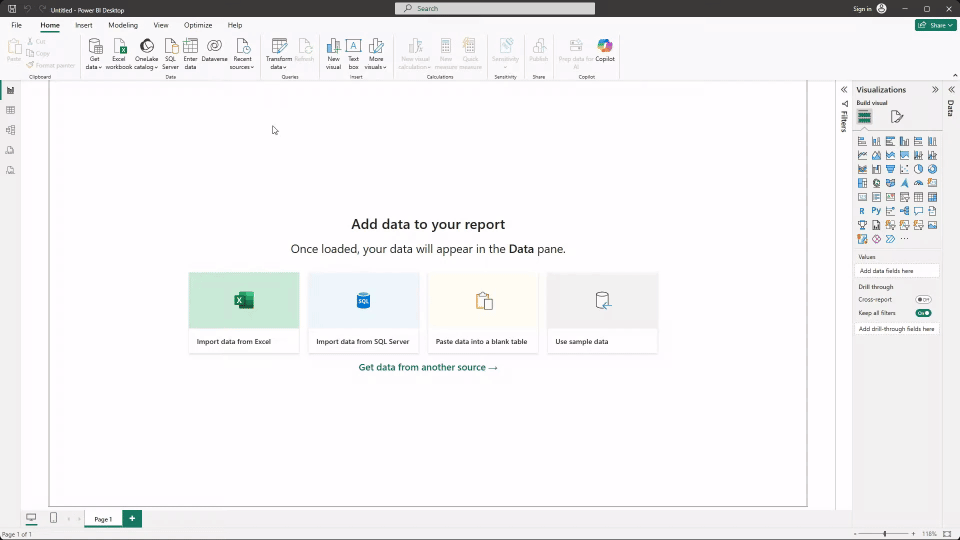Toggle Keep all filters switch
This screenshot has width=960, height=540.
923,313
